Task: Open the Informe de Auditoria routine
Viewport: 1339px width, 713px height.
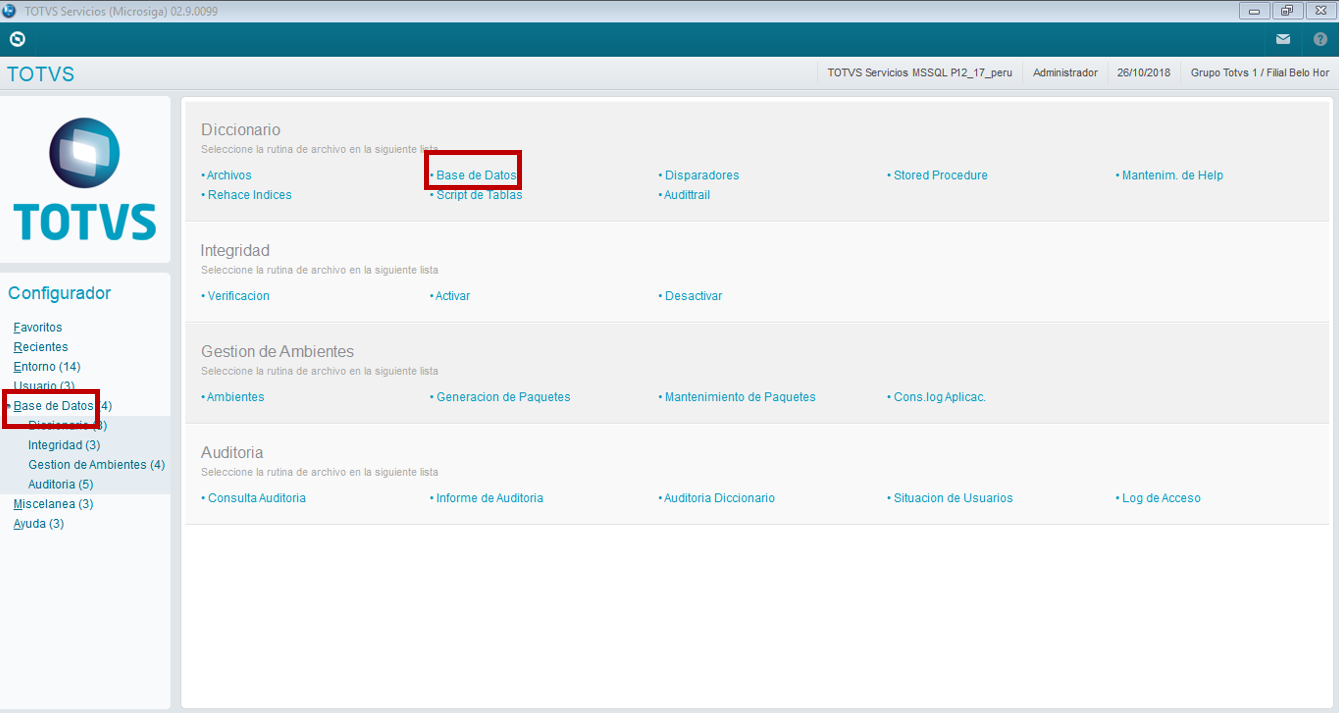Action: tap(489, 498)
